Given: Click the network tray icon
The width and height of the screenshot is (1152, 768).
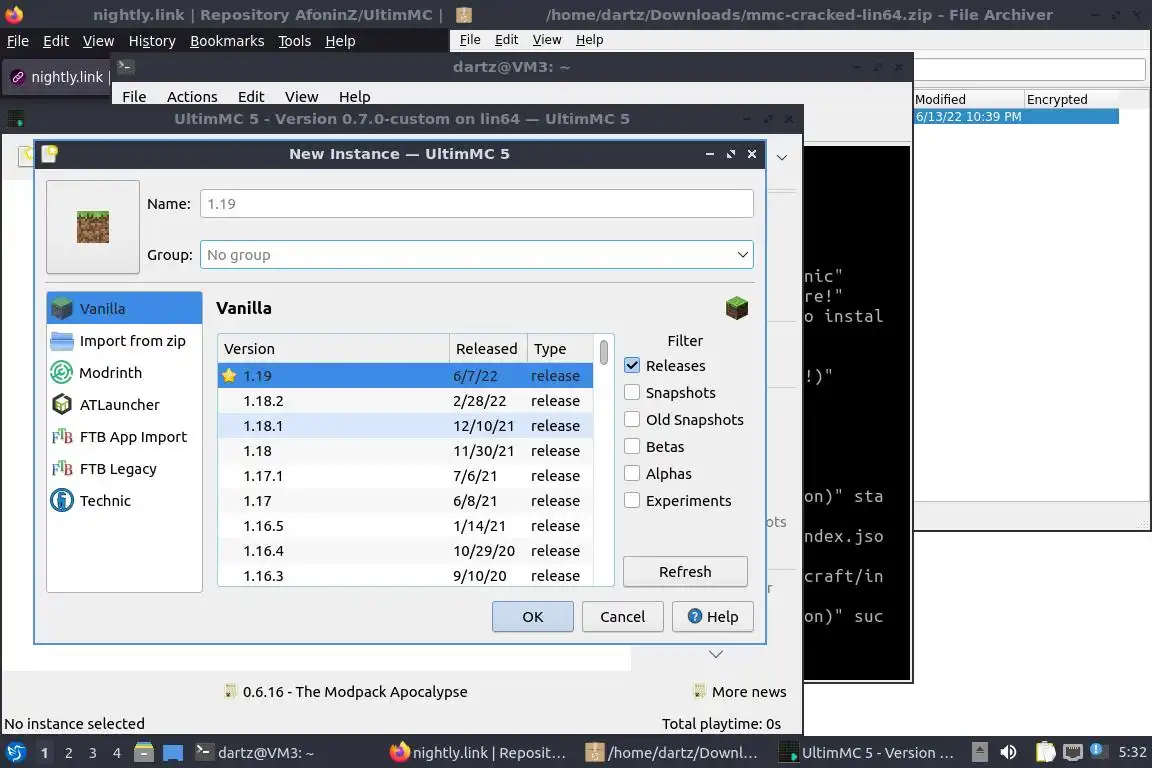Looking at the screenshot, I should pos(1073,753).
